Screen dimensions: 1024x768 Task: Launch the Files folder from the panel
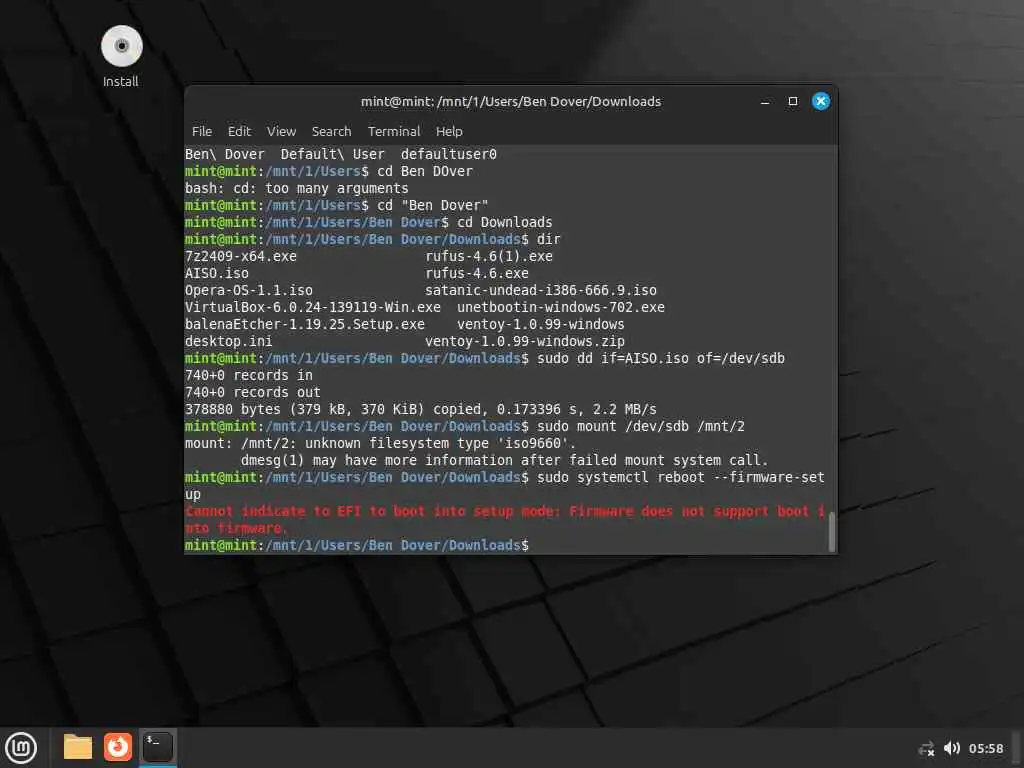pyautogui.click(x=78, y=747)
